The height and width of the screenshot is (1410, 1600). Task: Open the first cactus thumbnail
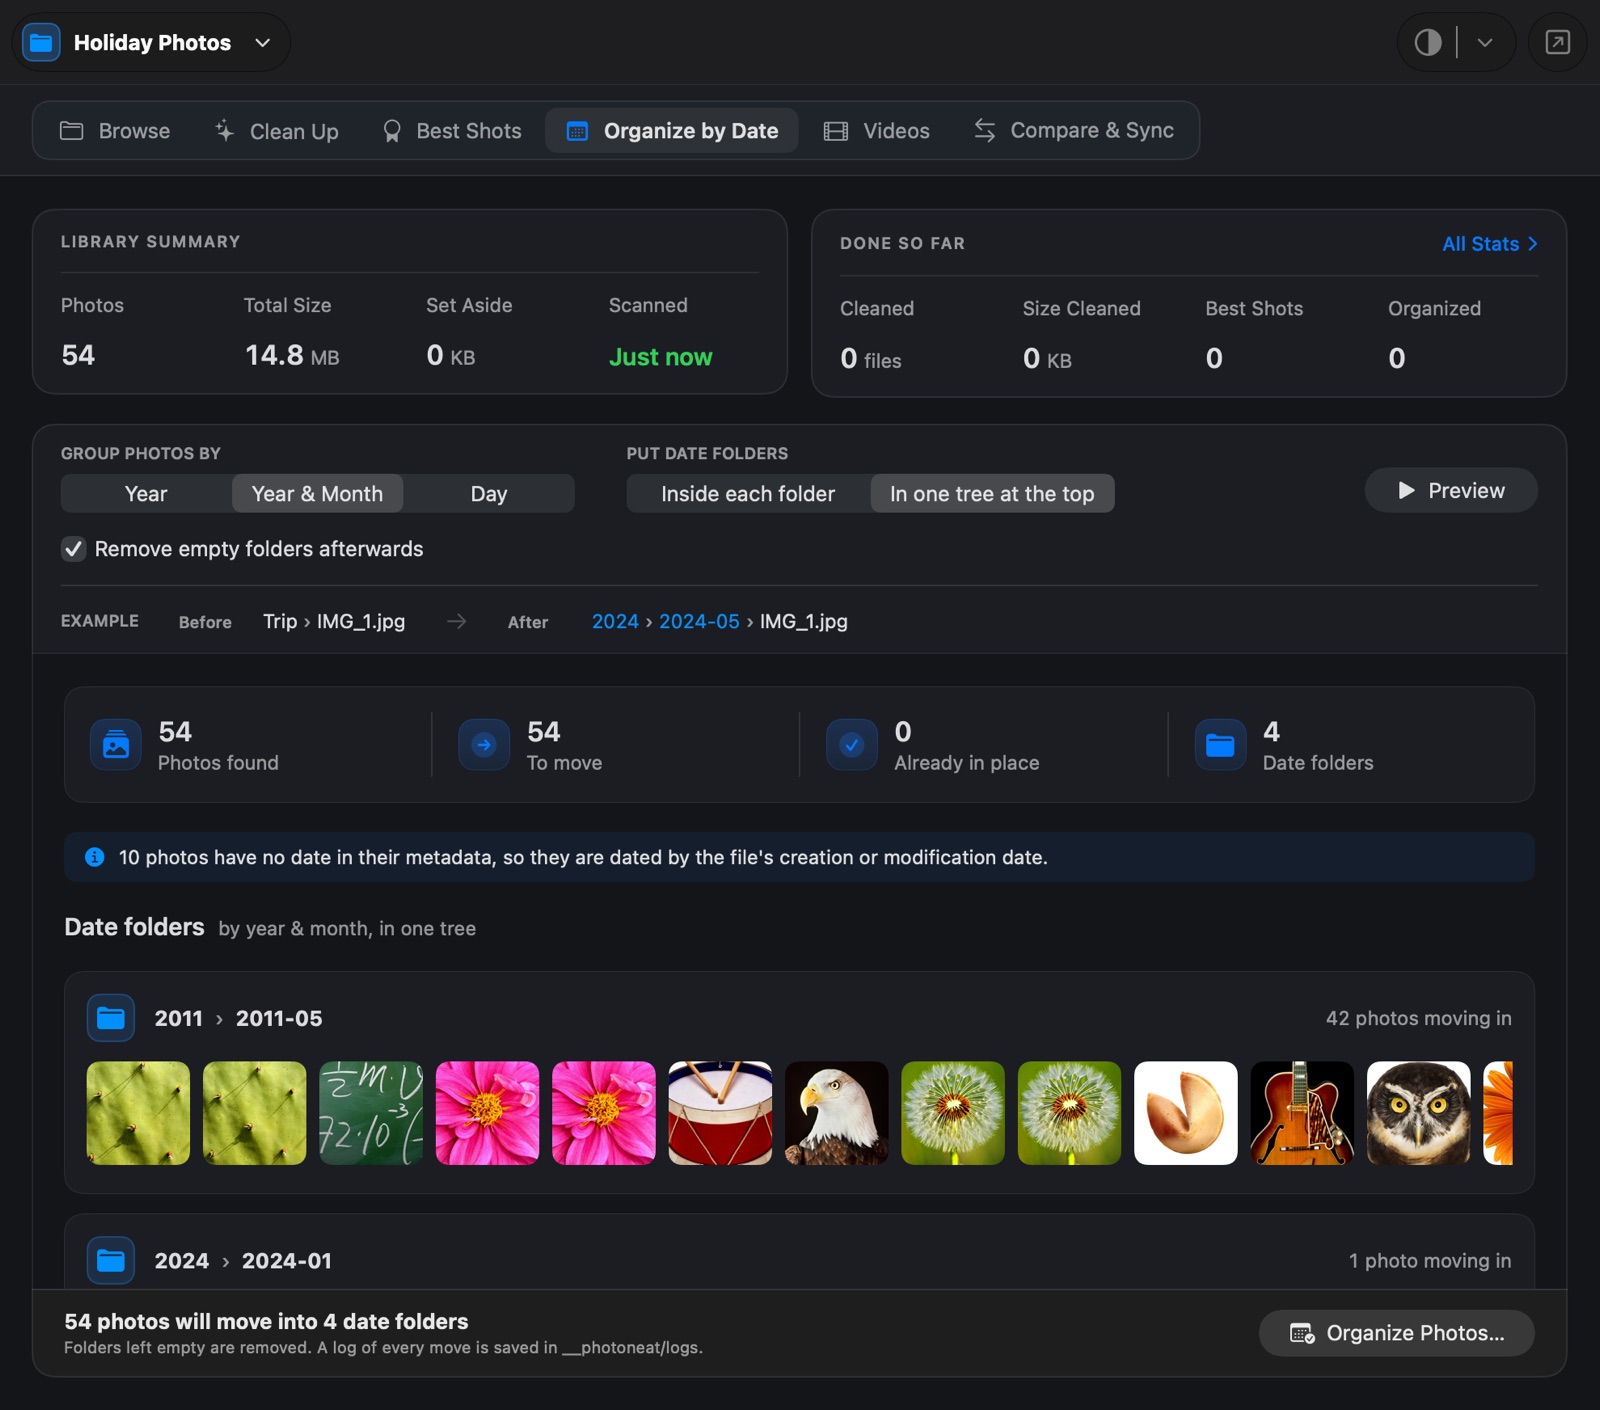point(138,1113)
